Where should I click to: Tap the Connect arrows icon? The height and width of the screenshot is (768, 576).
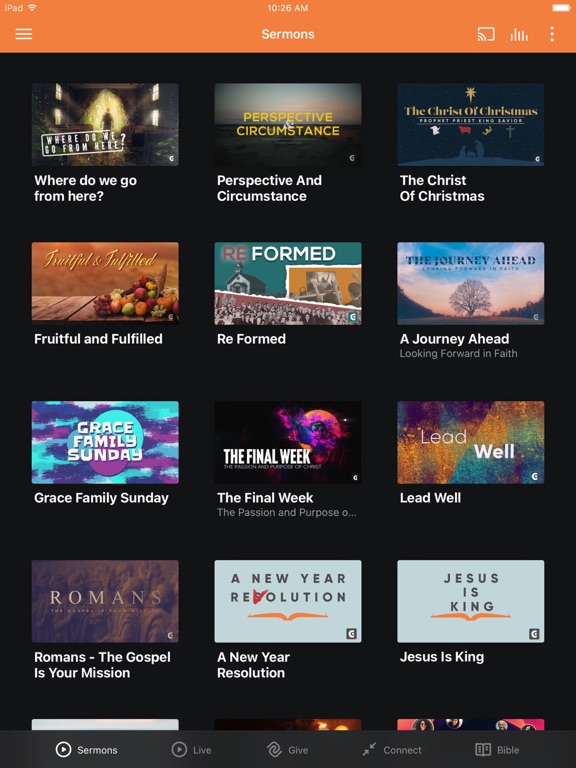point(369,749)
